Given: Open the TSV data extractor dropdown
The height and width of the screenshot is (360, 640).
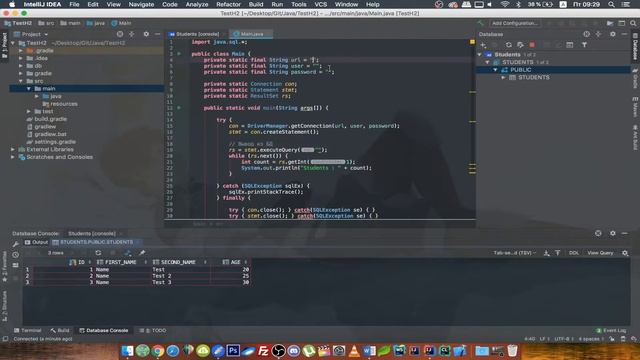Looking at the screenshot, I should pyautogui.click(x=515, y=253).
